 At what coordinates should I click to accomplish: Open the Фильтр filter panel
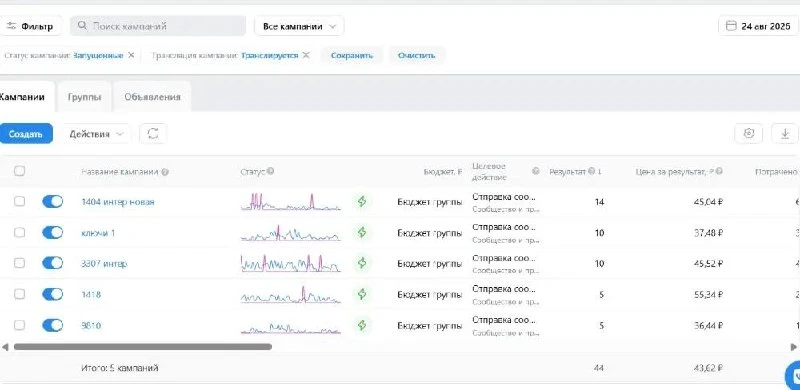pos(30,26)
